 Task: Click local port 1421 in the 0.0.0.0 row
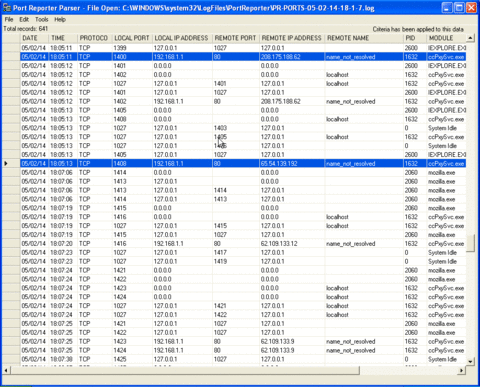[x=132, y=270]
